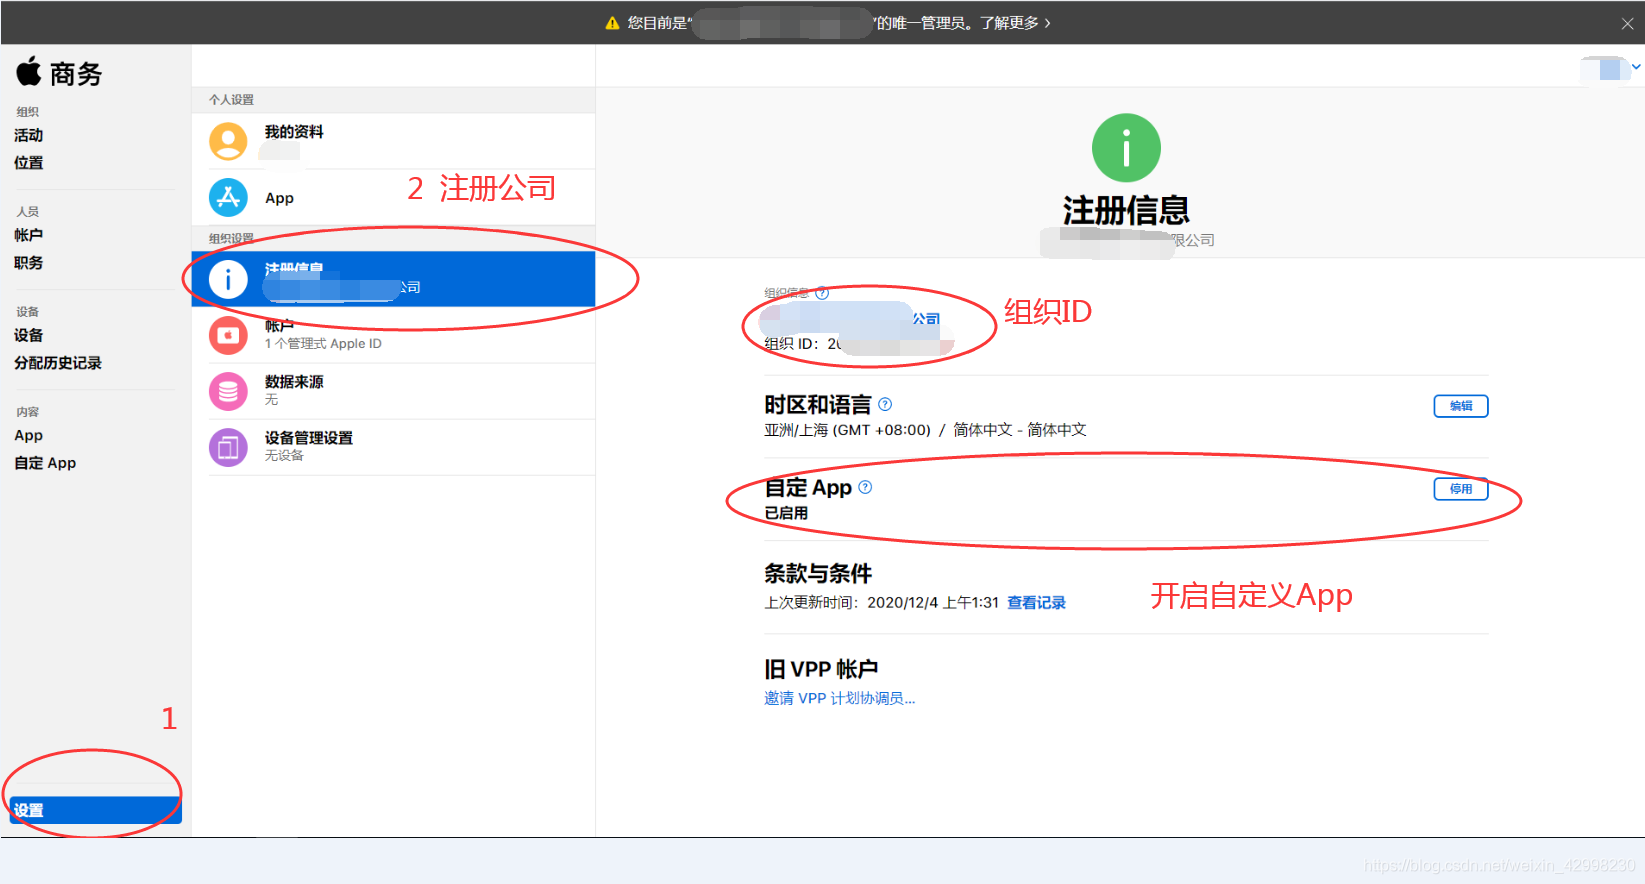The width and height of the screenshot is (1645, 884).
Task: Click the App Store icon in settings
Action: click(x=228, y=197)
